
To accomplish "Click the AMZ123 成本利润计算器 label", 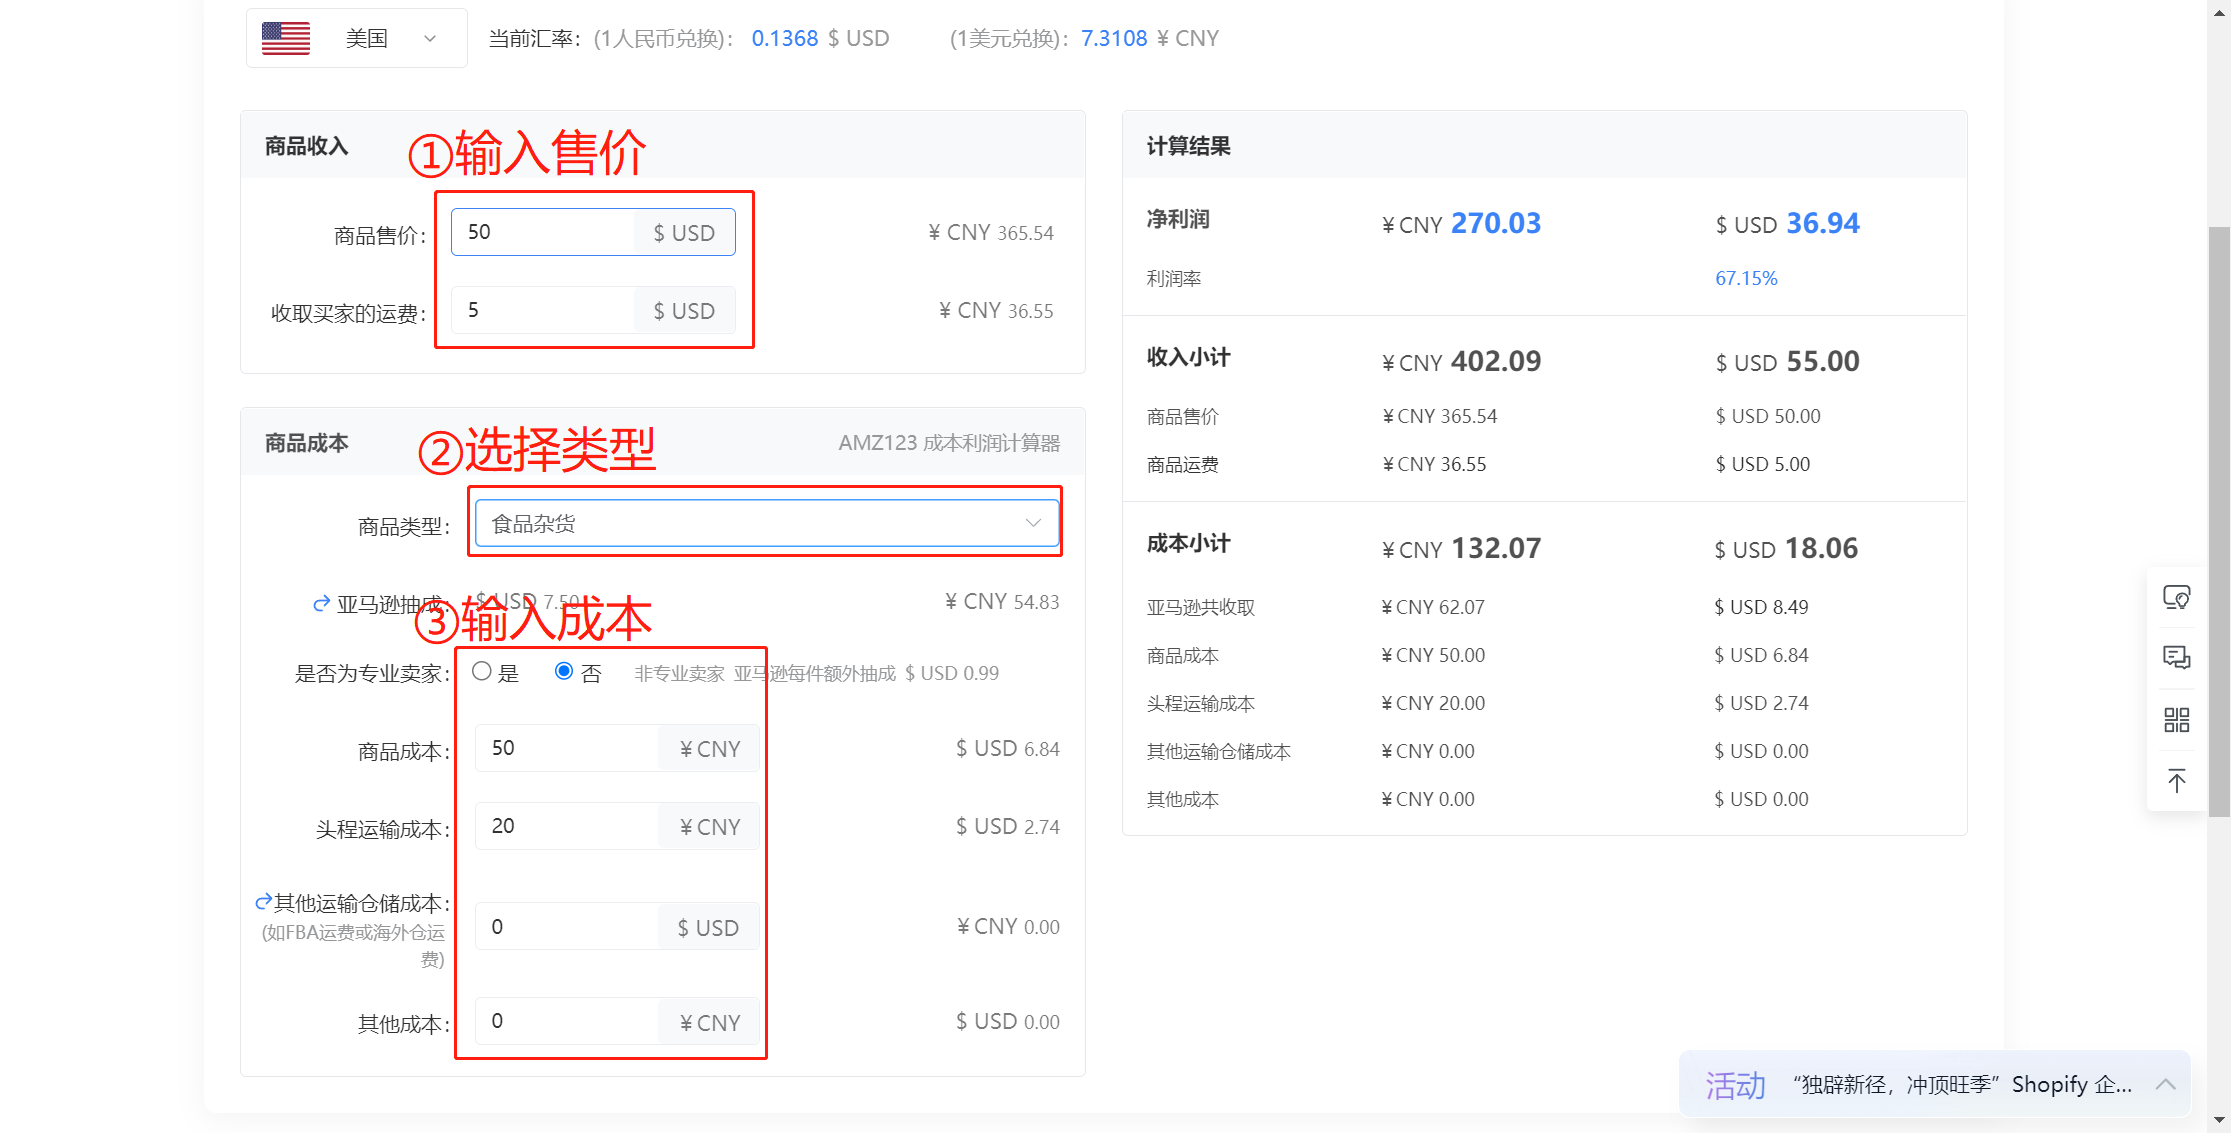I will click(949, 443).
